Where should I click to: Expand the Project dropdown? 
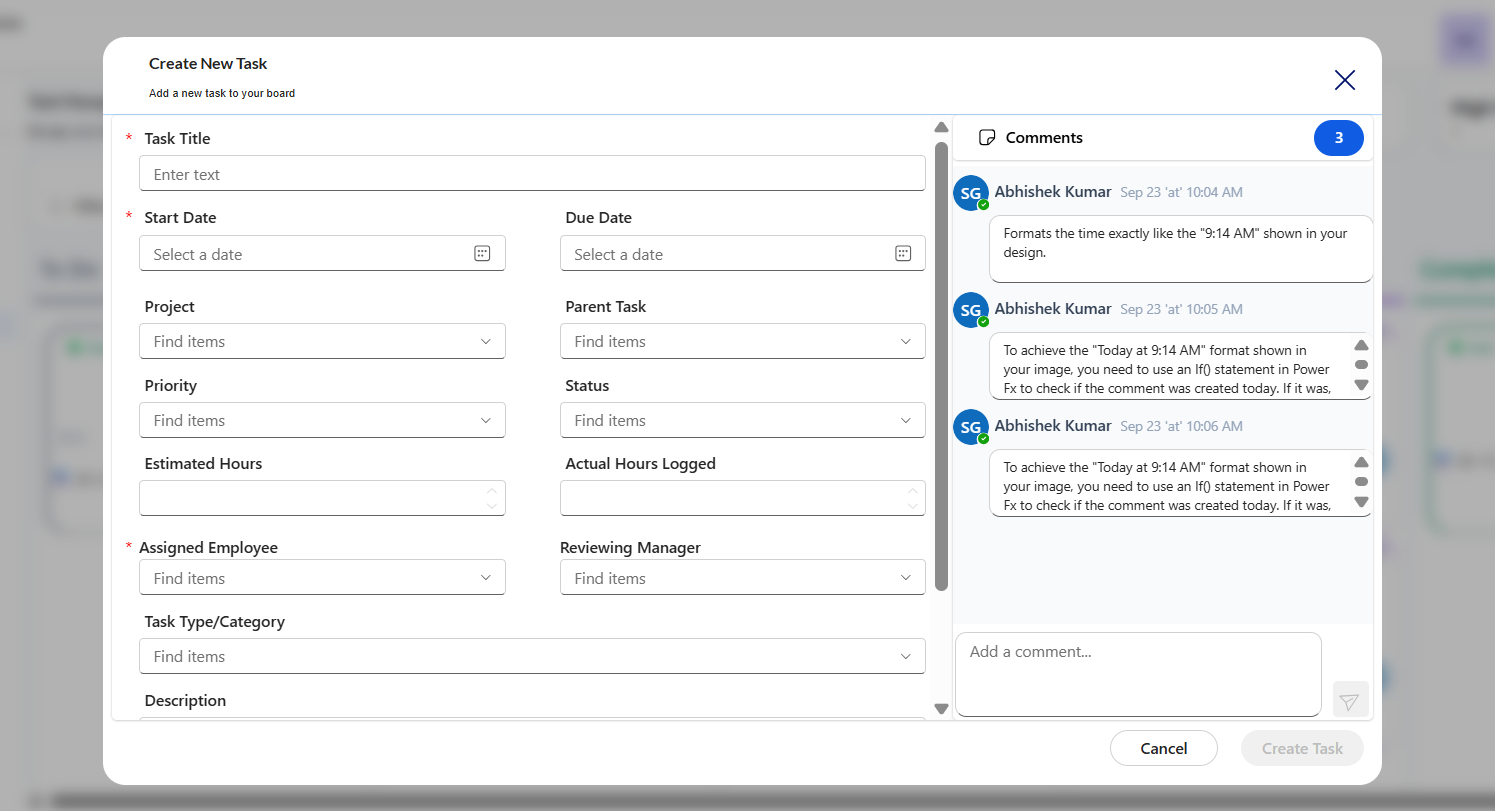point(486,341)
